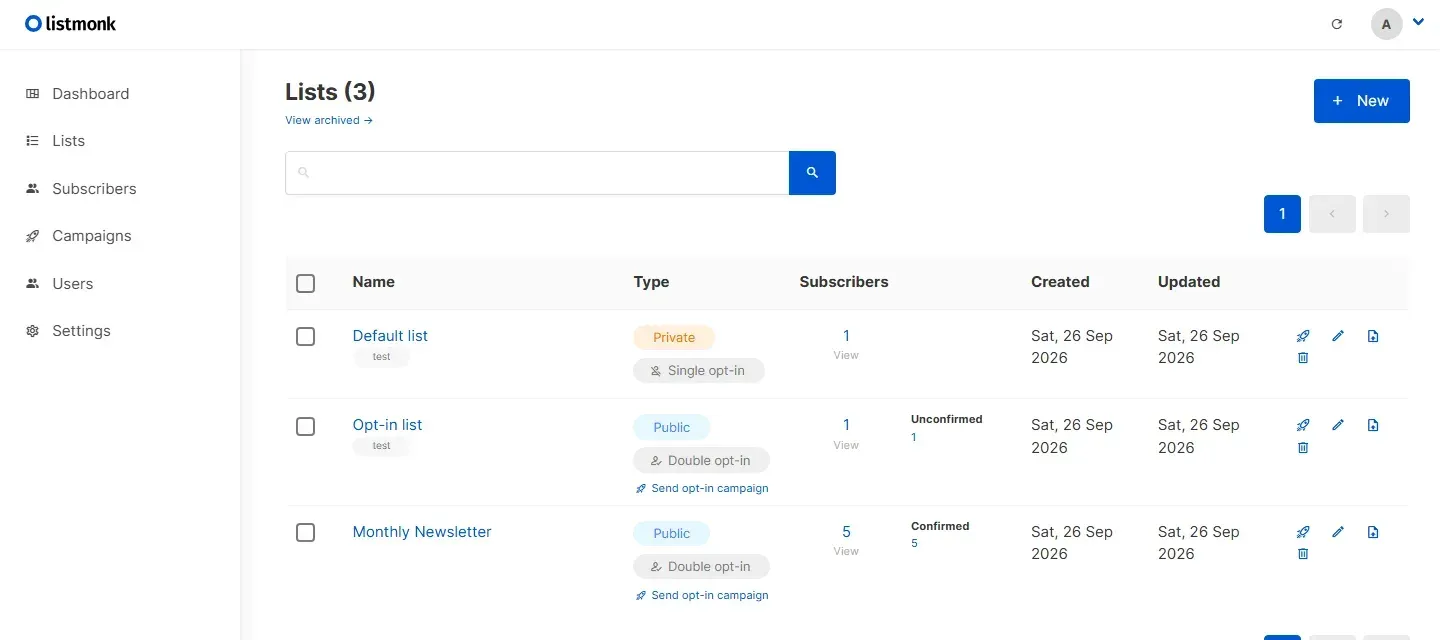Click Double opt-in badge on Opt-in list
This screenshot has height=640, width=1440.
701,461
